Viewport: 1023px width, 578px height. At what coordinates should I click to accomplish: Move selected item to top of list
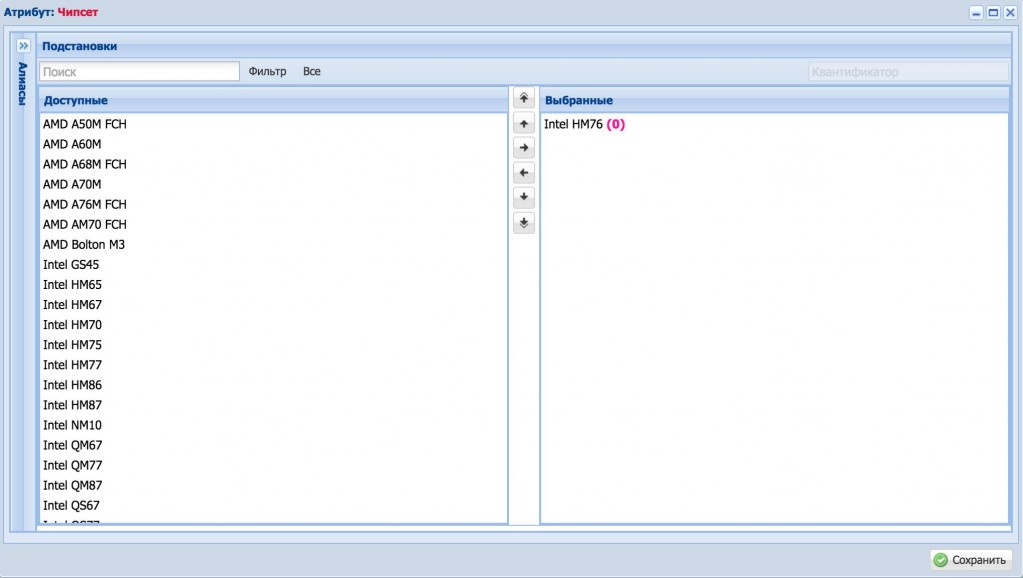pyautogui.click(x=523, y=99)
